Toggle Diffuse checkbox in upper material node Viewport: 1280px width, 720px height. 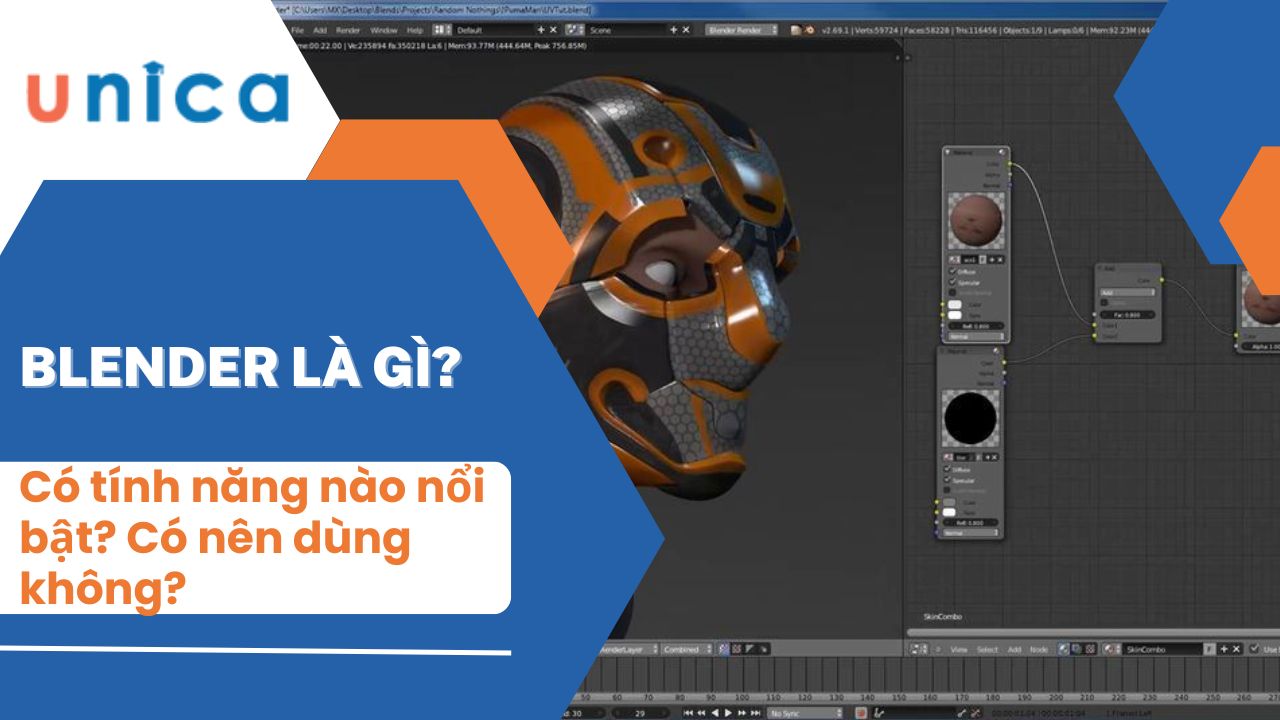951,271
